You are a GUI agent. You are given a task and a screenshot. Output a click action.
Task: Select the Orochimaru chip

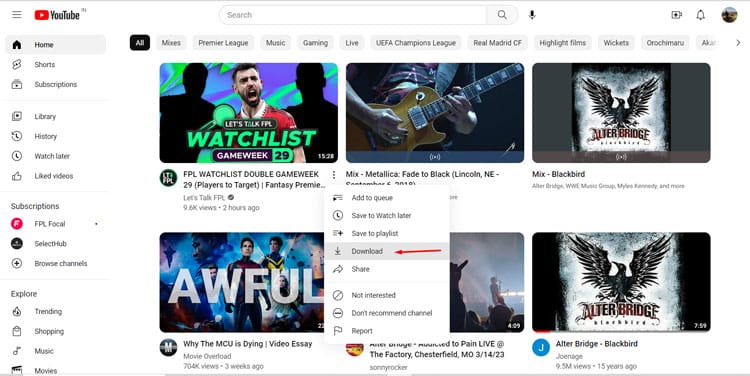pyautogui.click(x=665, y=43)
